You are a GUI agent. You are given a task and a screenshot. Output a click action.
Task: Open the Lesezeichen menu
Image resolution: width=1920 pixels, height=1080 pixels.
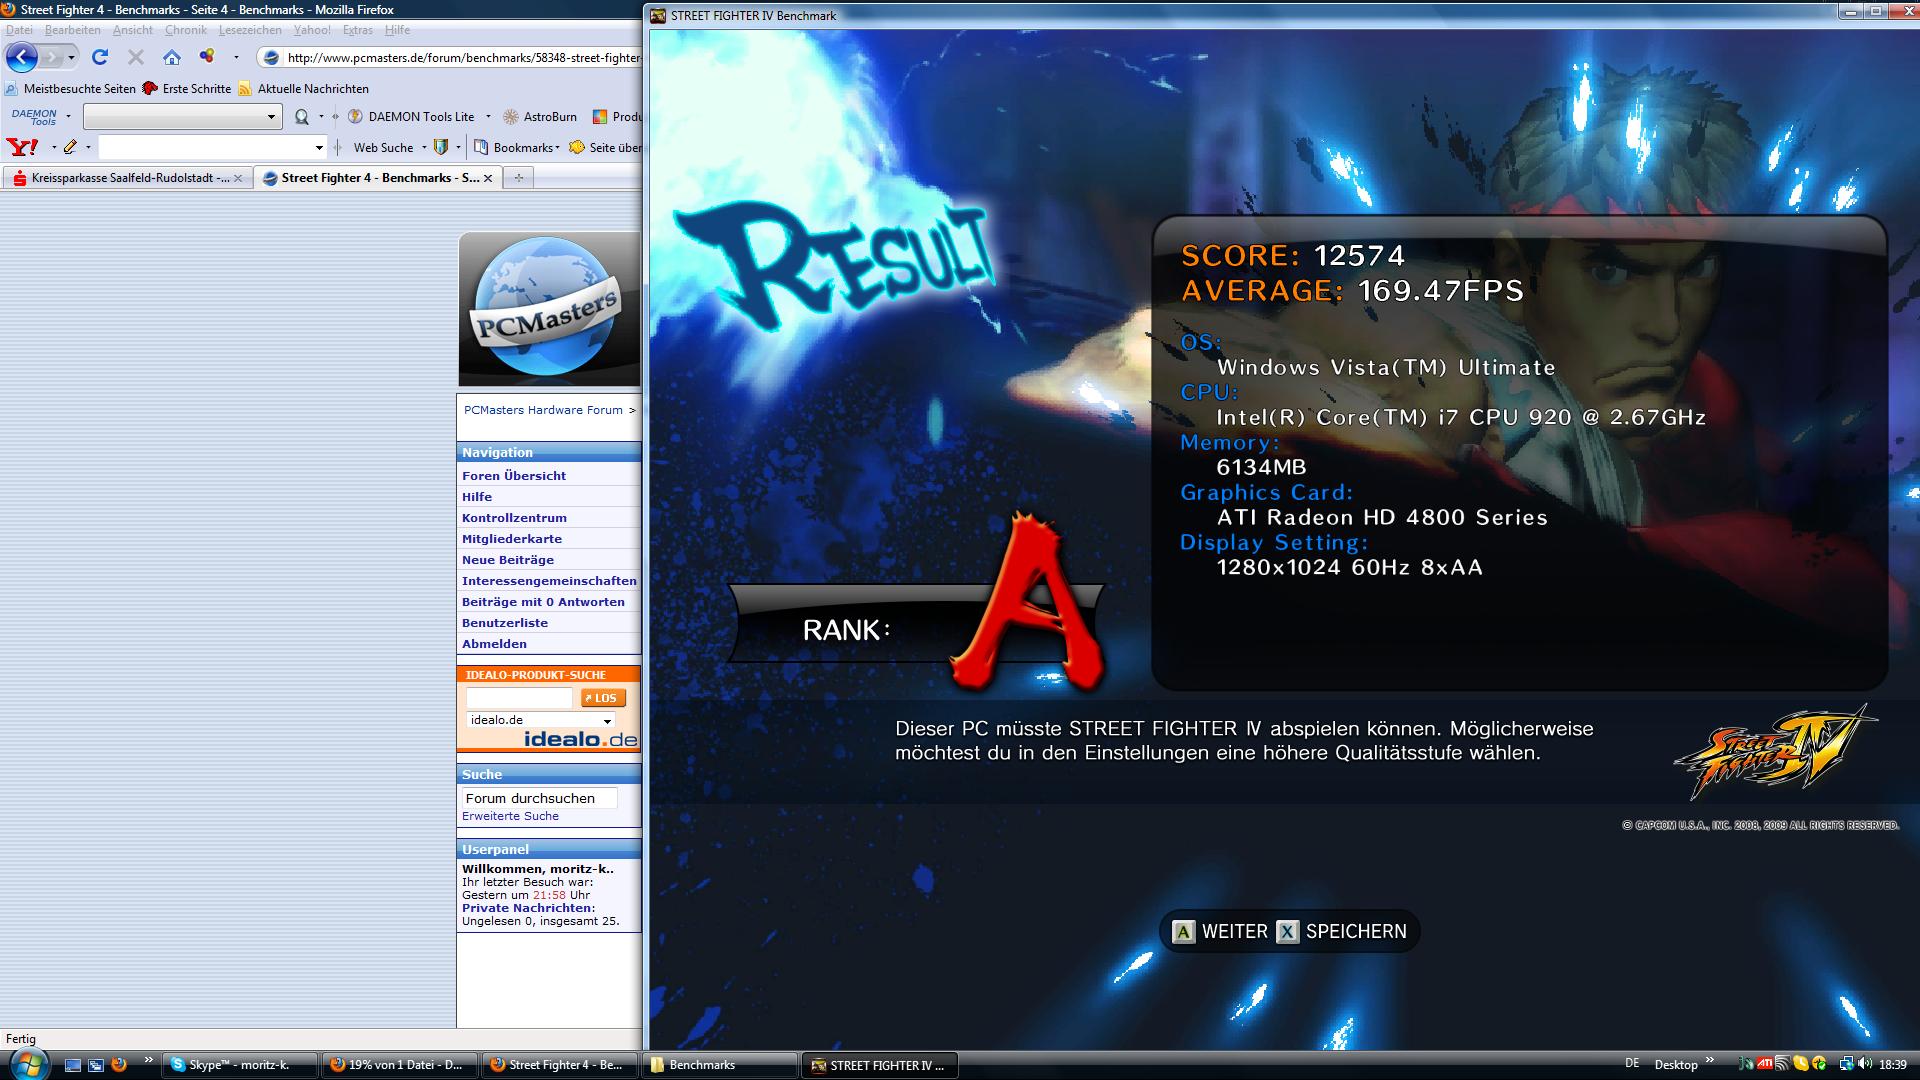click(250, 30)
